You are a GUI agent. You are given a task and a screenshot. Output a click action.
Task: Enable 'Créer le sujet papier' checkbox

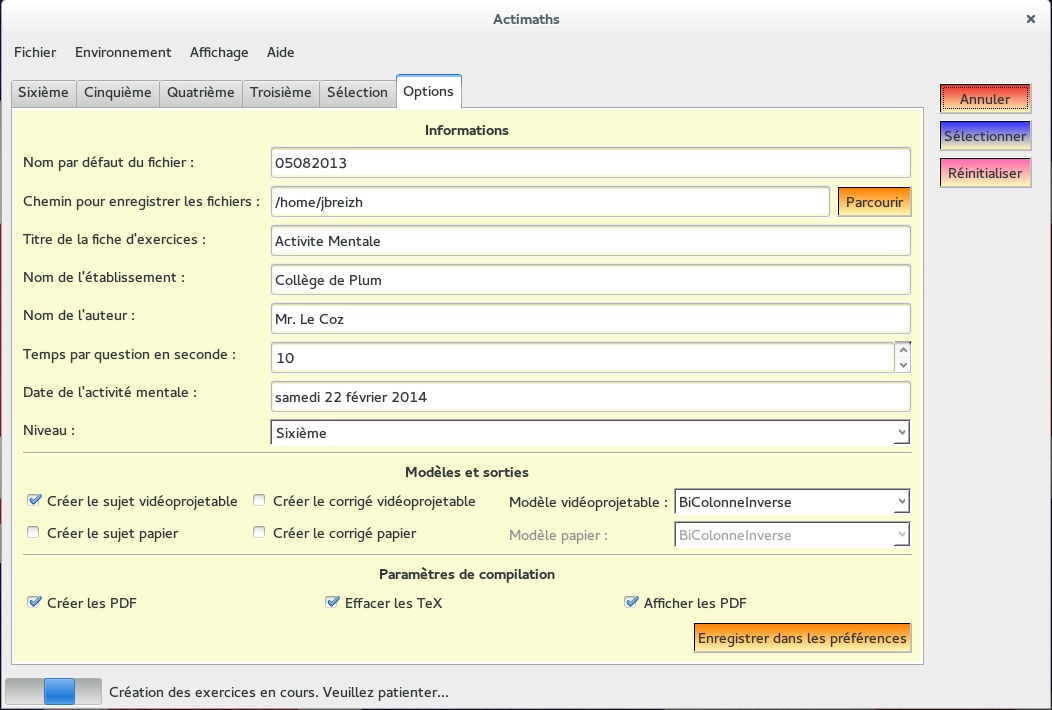pyautogui.click(x=35, y=533)
